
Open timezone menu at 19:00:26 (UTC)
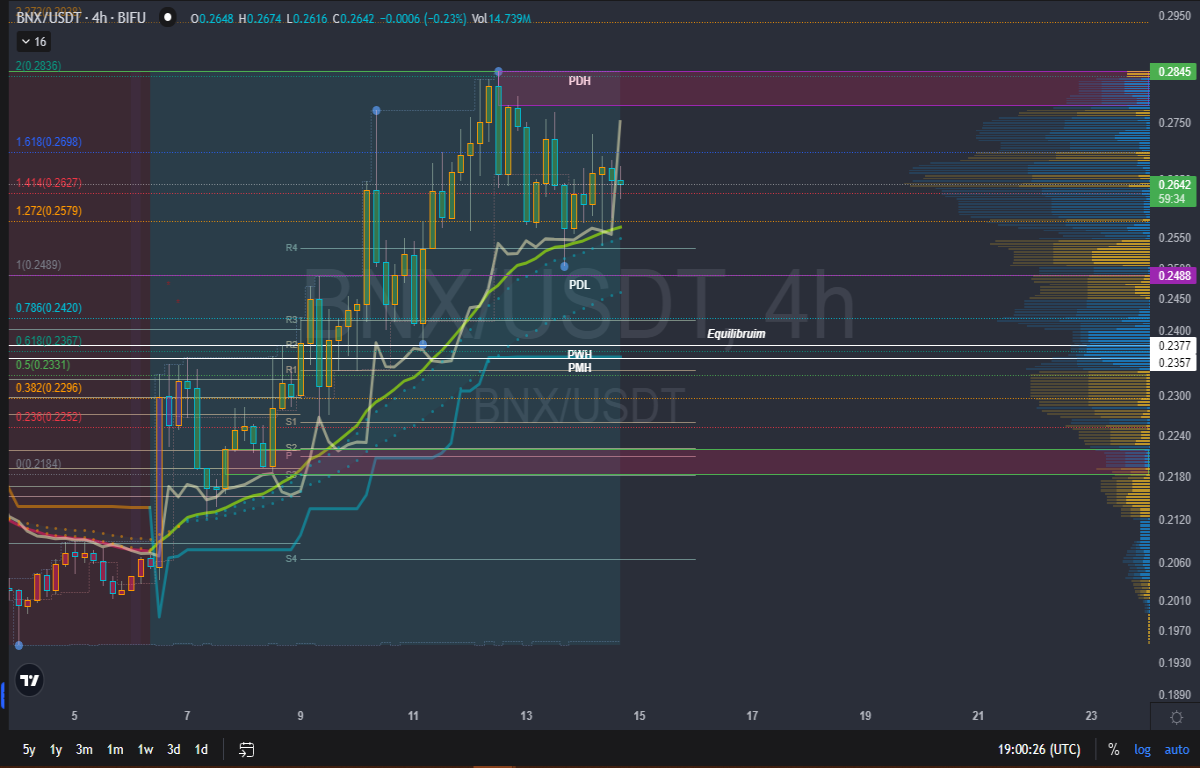click(x=1039, y=749)
